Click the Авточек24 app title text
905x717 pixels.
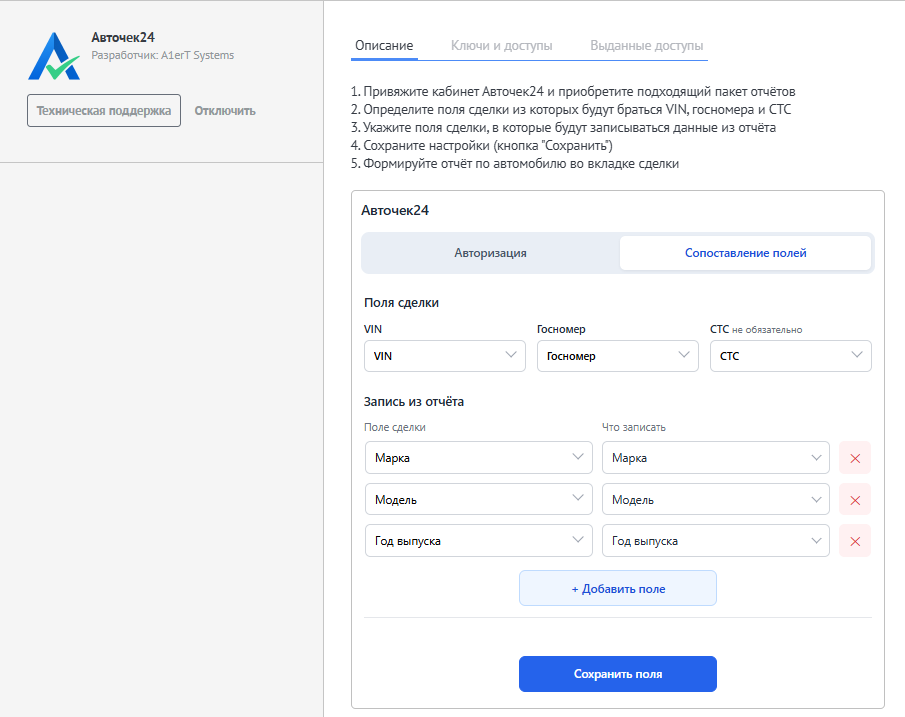[123, 38]
